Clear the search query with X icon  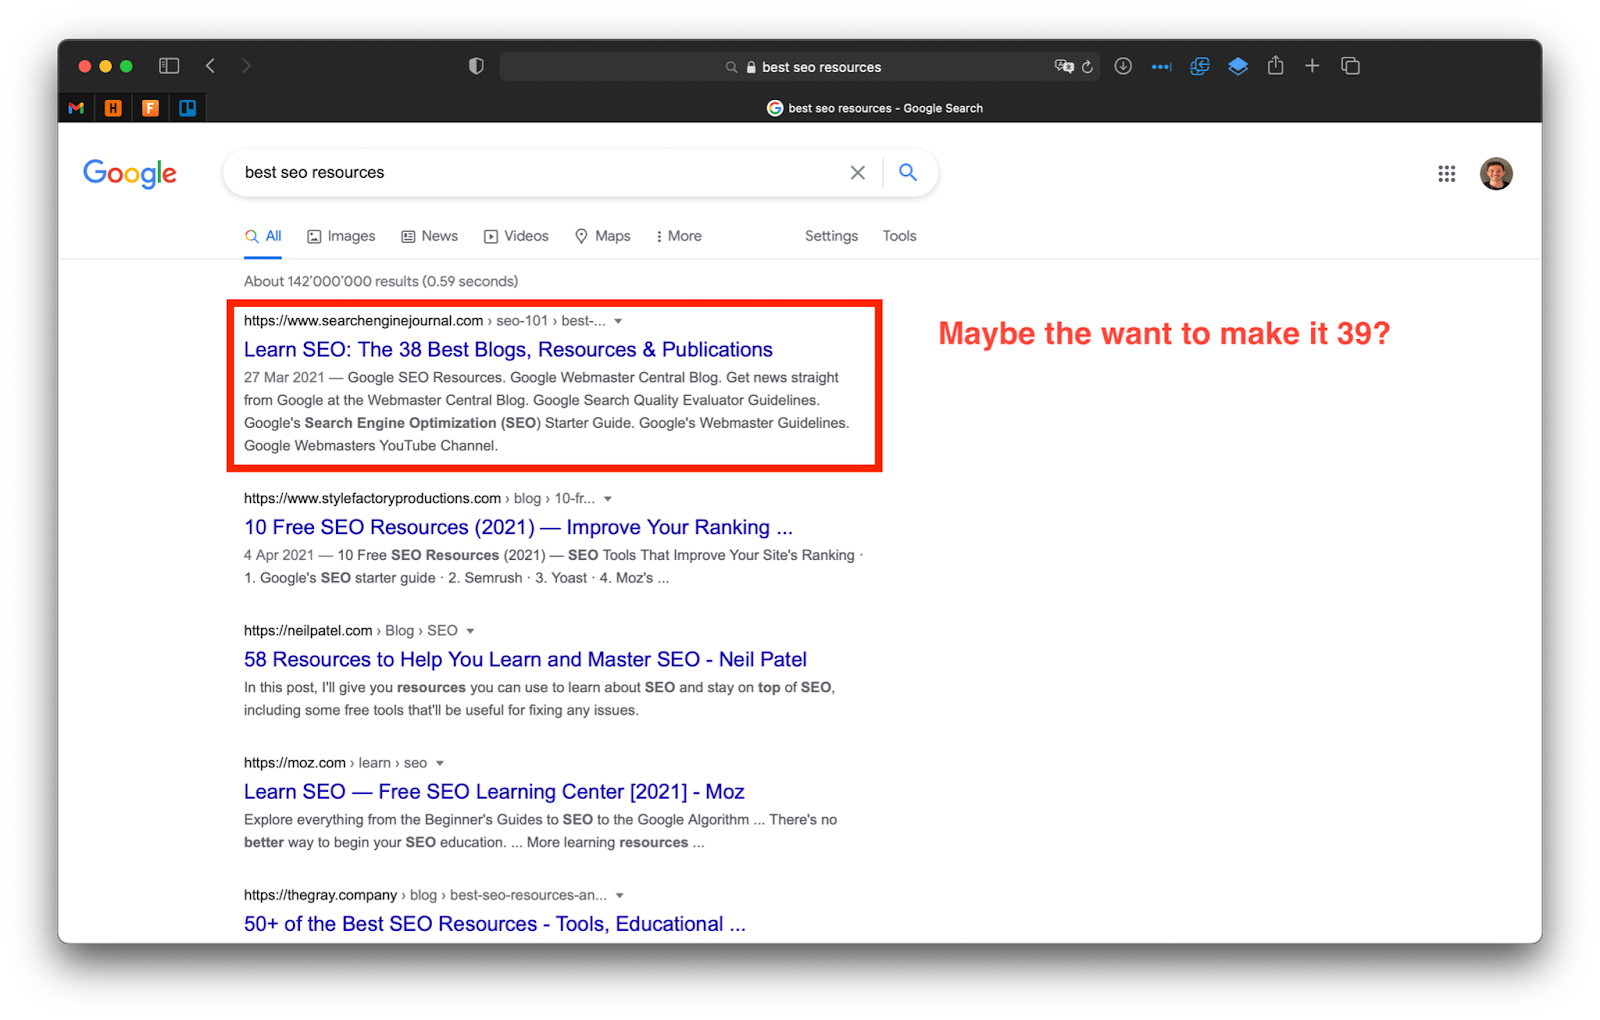(x=858, y=173)
